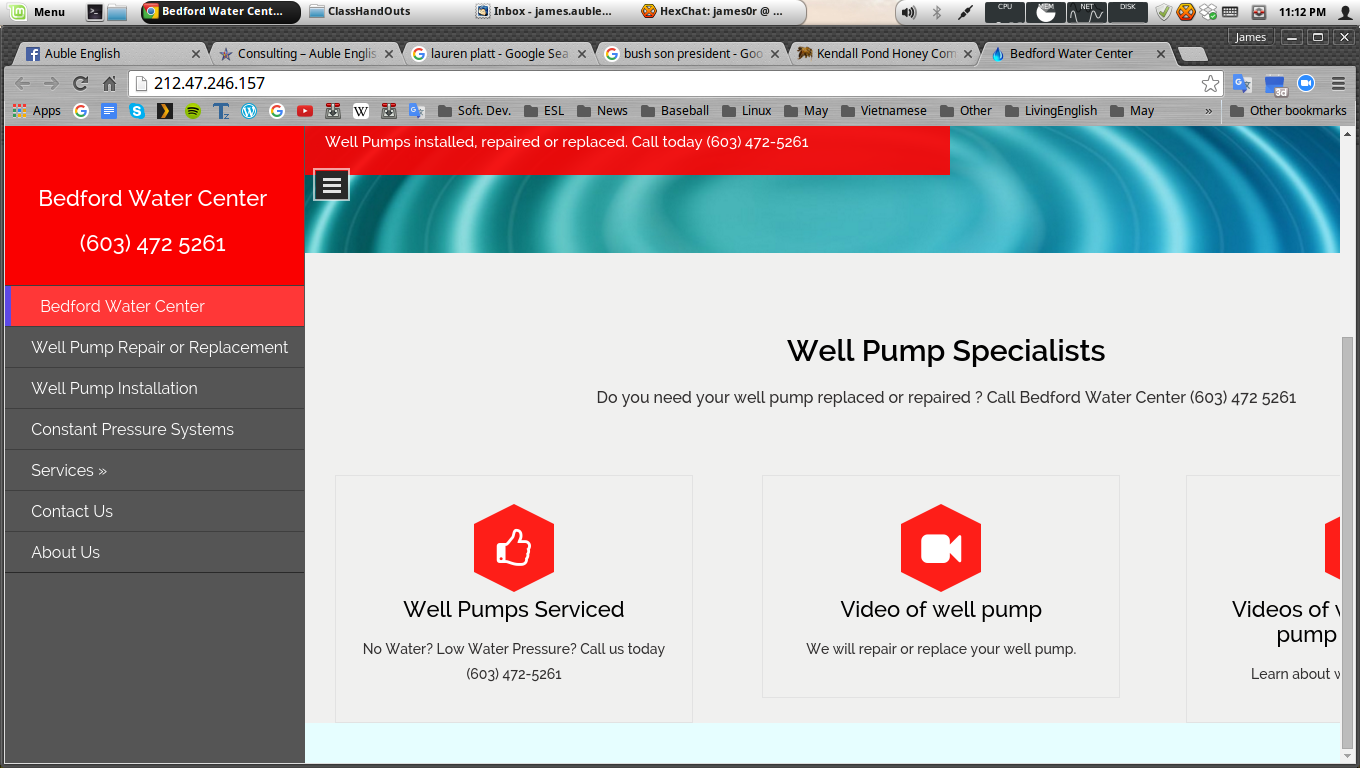Open the About Us page

[154, 552]
